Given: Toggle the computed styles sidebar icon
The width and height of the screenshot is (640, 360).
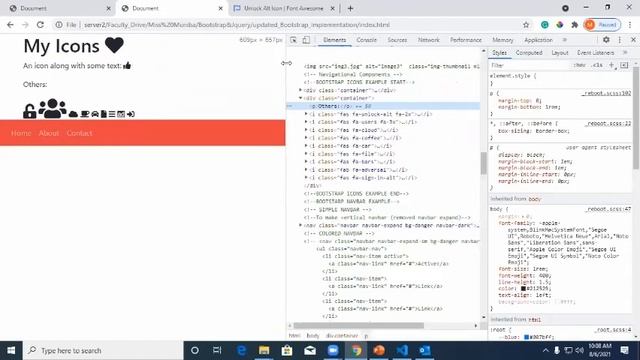Looking at the screenshot, I should pyautogui.click(x=624, y=65).
